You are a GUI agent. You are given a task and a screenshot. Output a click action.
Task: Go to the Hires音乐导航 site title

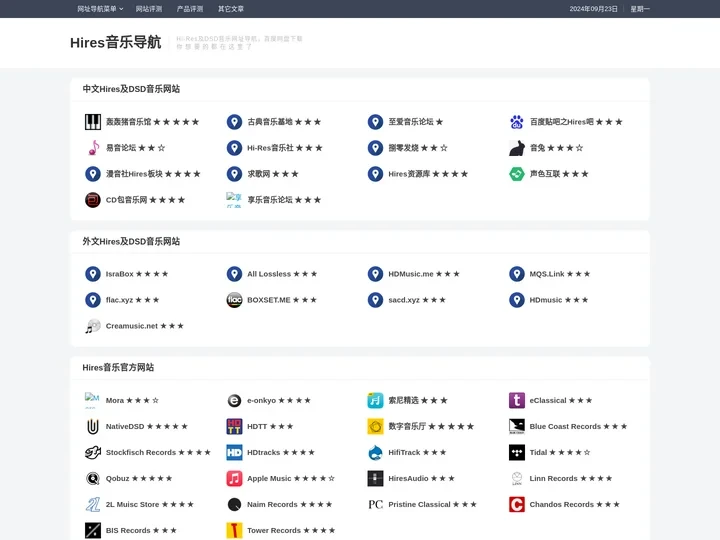pos(116,42)
